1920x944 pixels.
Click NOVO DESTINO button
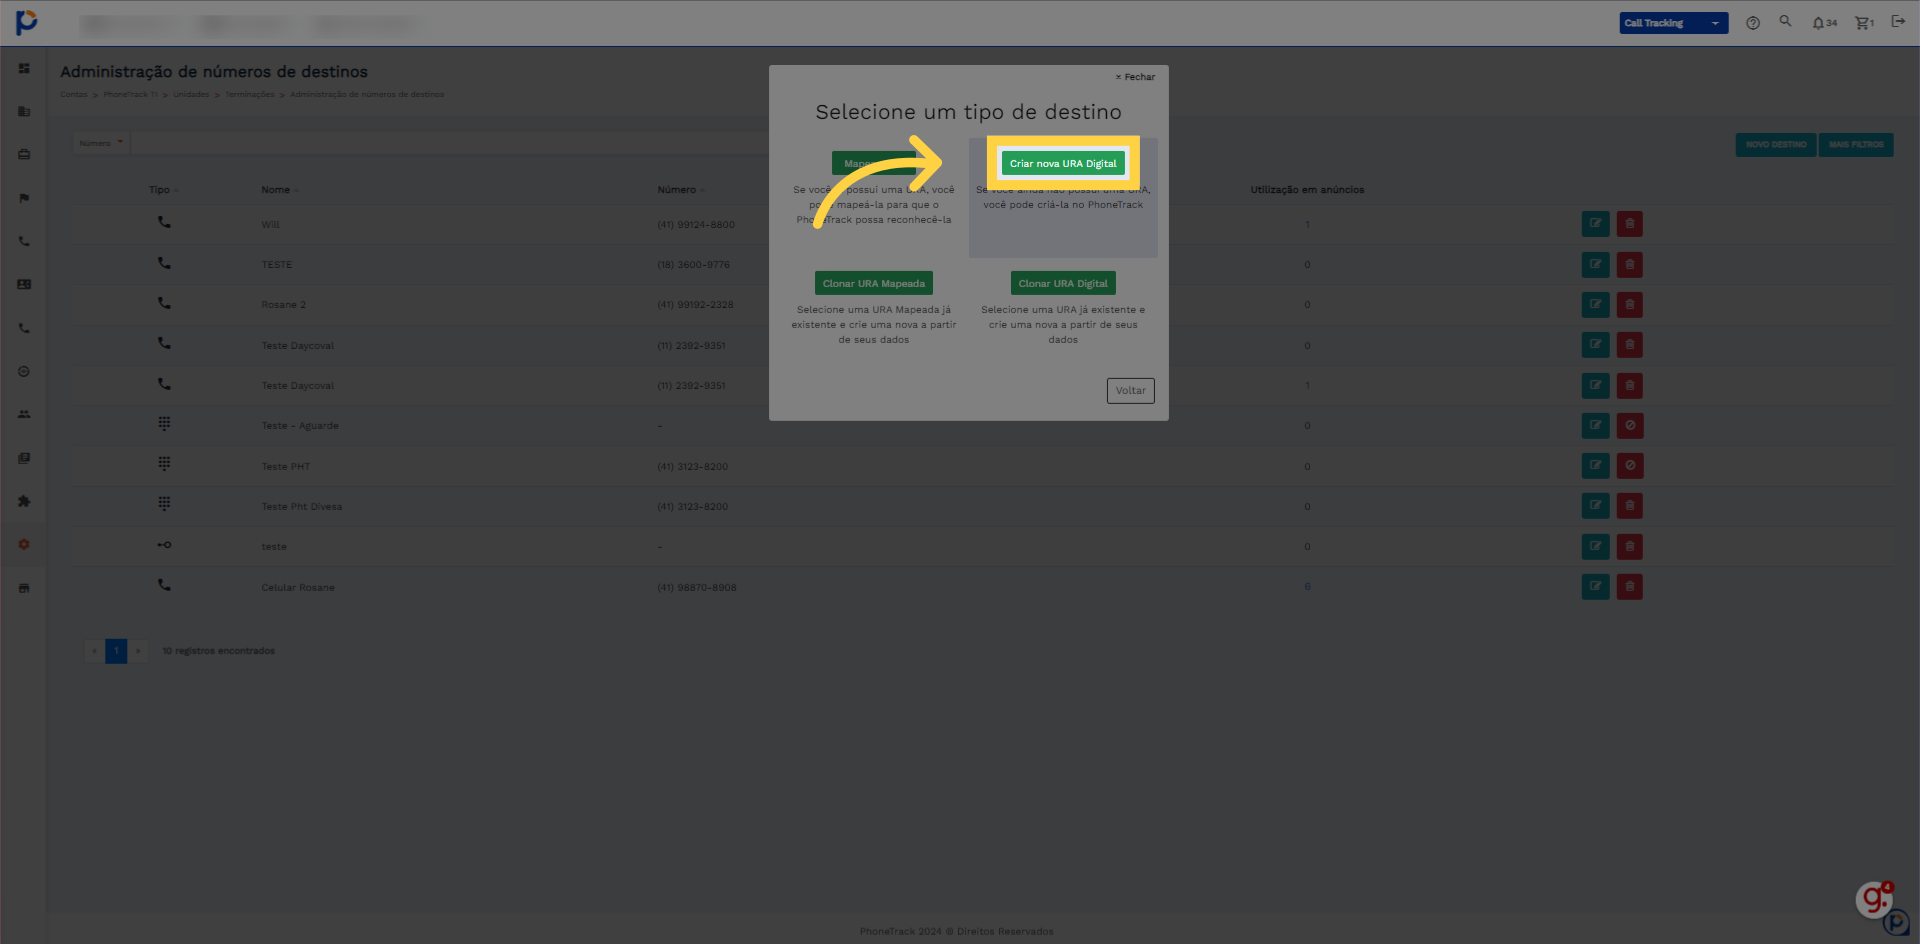pyautogui.click(x=1776, y=145)
